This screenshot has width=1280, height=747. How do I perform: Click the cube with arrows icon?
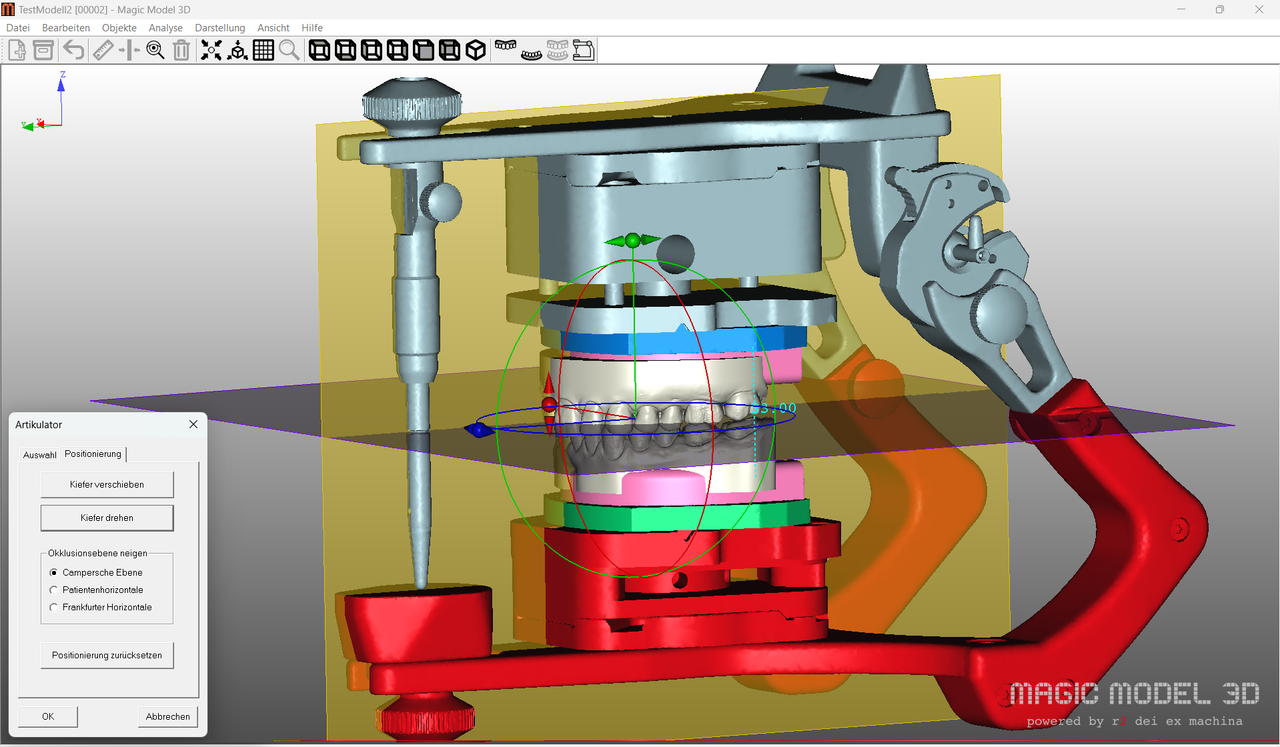pyautogui.click(x=237, y=50)
